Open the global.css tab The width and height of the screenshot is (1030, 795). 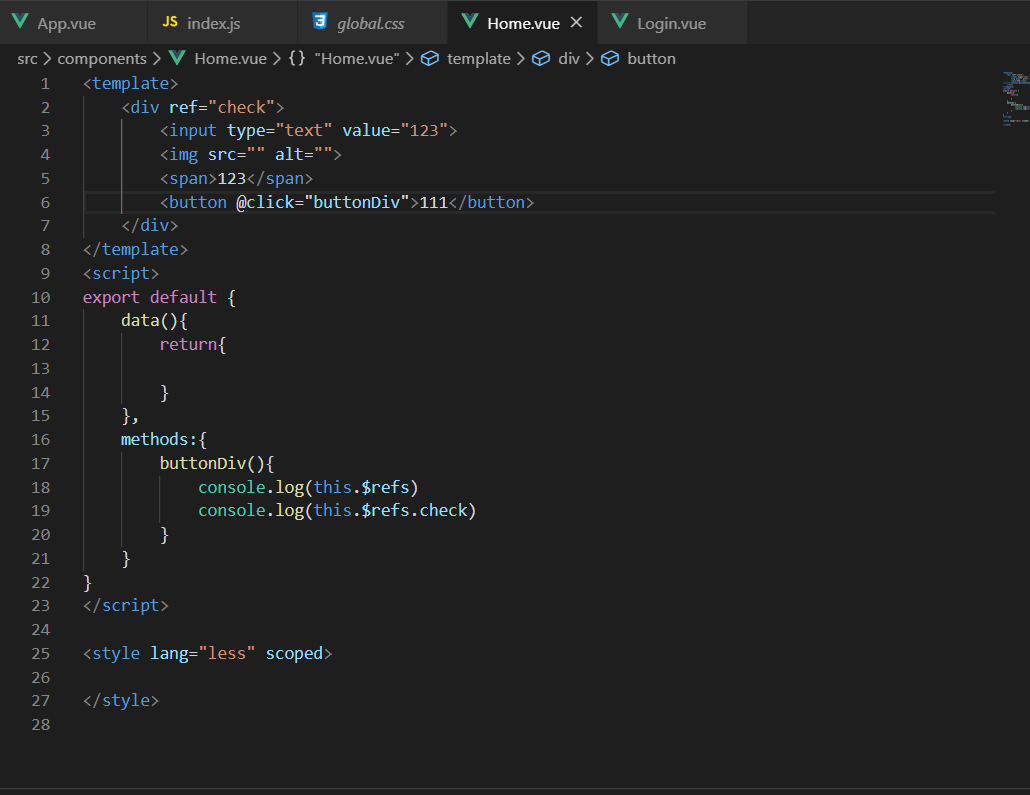tap(372, 23)
